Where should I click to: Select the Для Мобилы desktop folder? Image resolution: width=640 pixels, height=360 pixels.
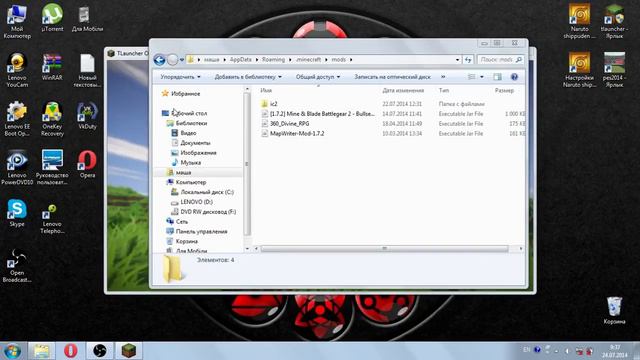(87, 18)
